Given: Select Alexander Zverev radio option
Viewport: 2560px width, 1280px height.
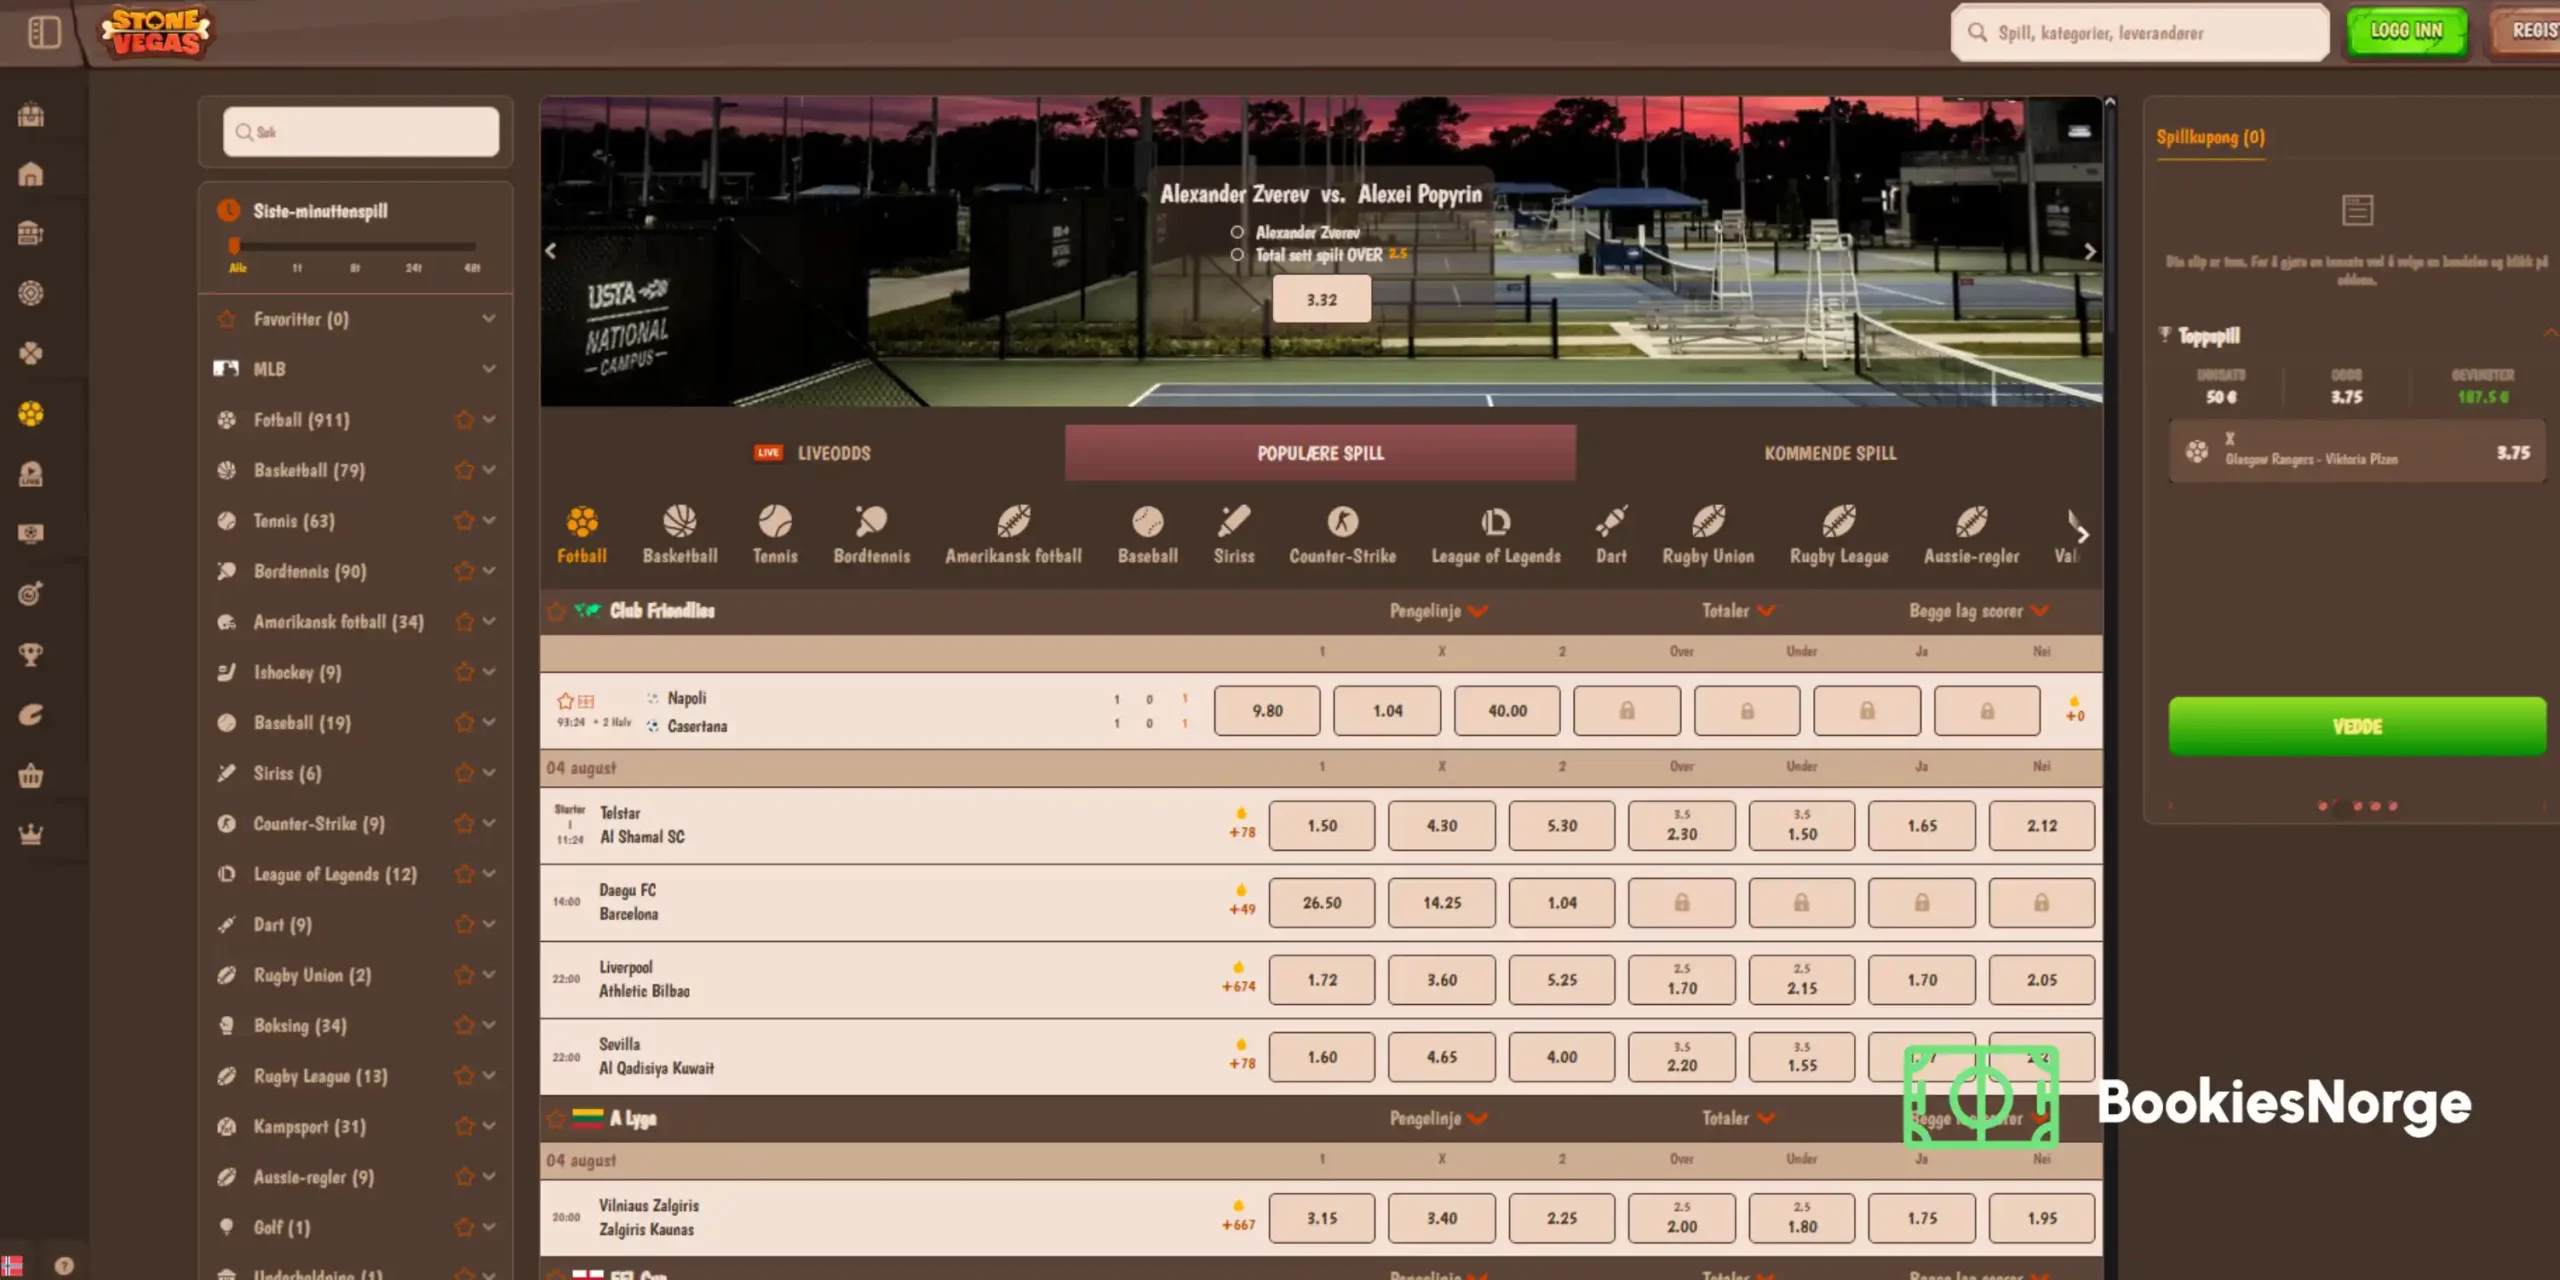Looking at the screenshot, I should [1237, 232].
